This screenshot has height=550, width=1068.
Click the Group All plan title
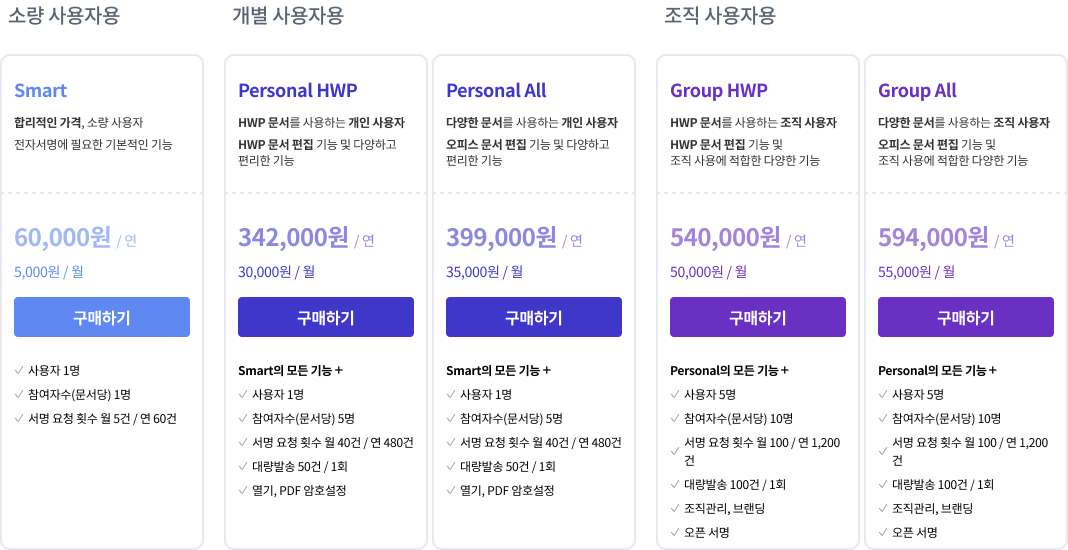click(917, 91)
